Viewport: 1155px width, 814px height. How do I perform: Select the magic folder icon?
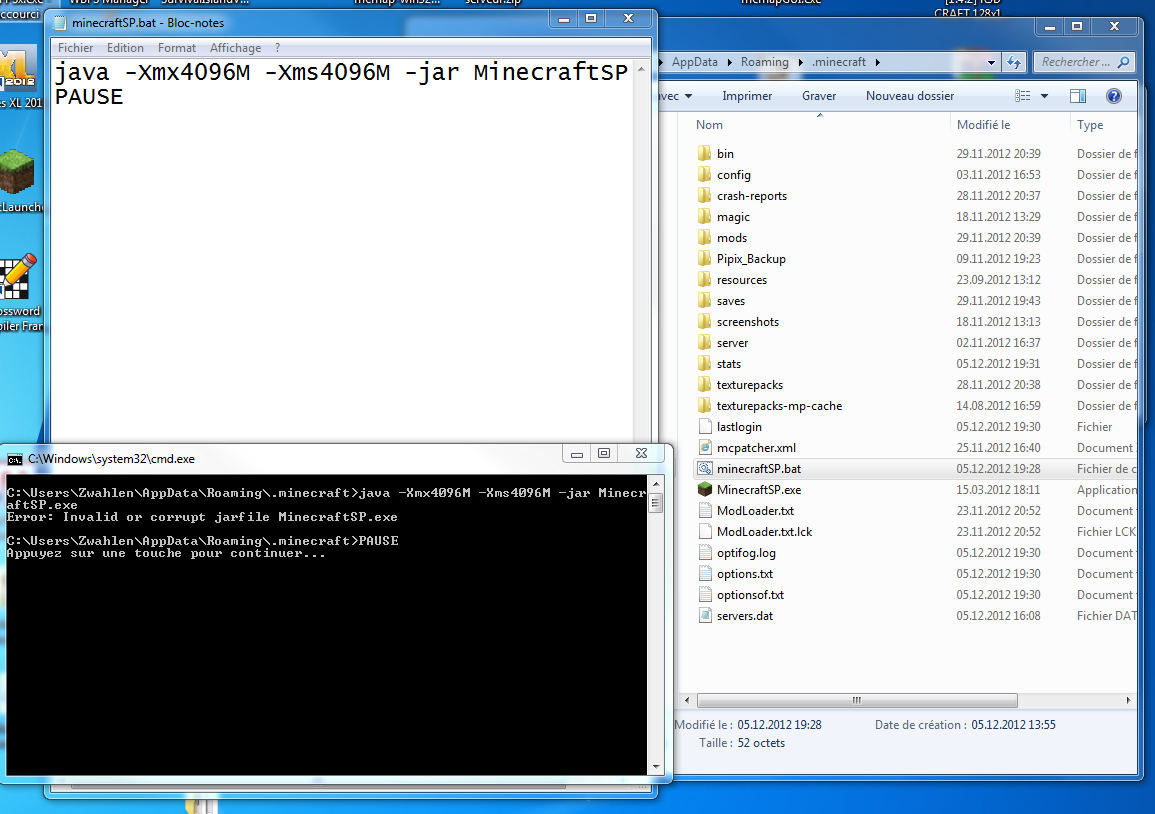point(704,217)
